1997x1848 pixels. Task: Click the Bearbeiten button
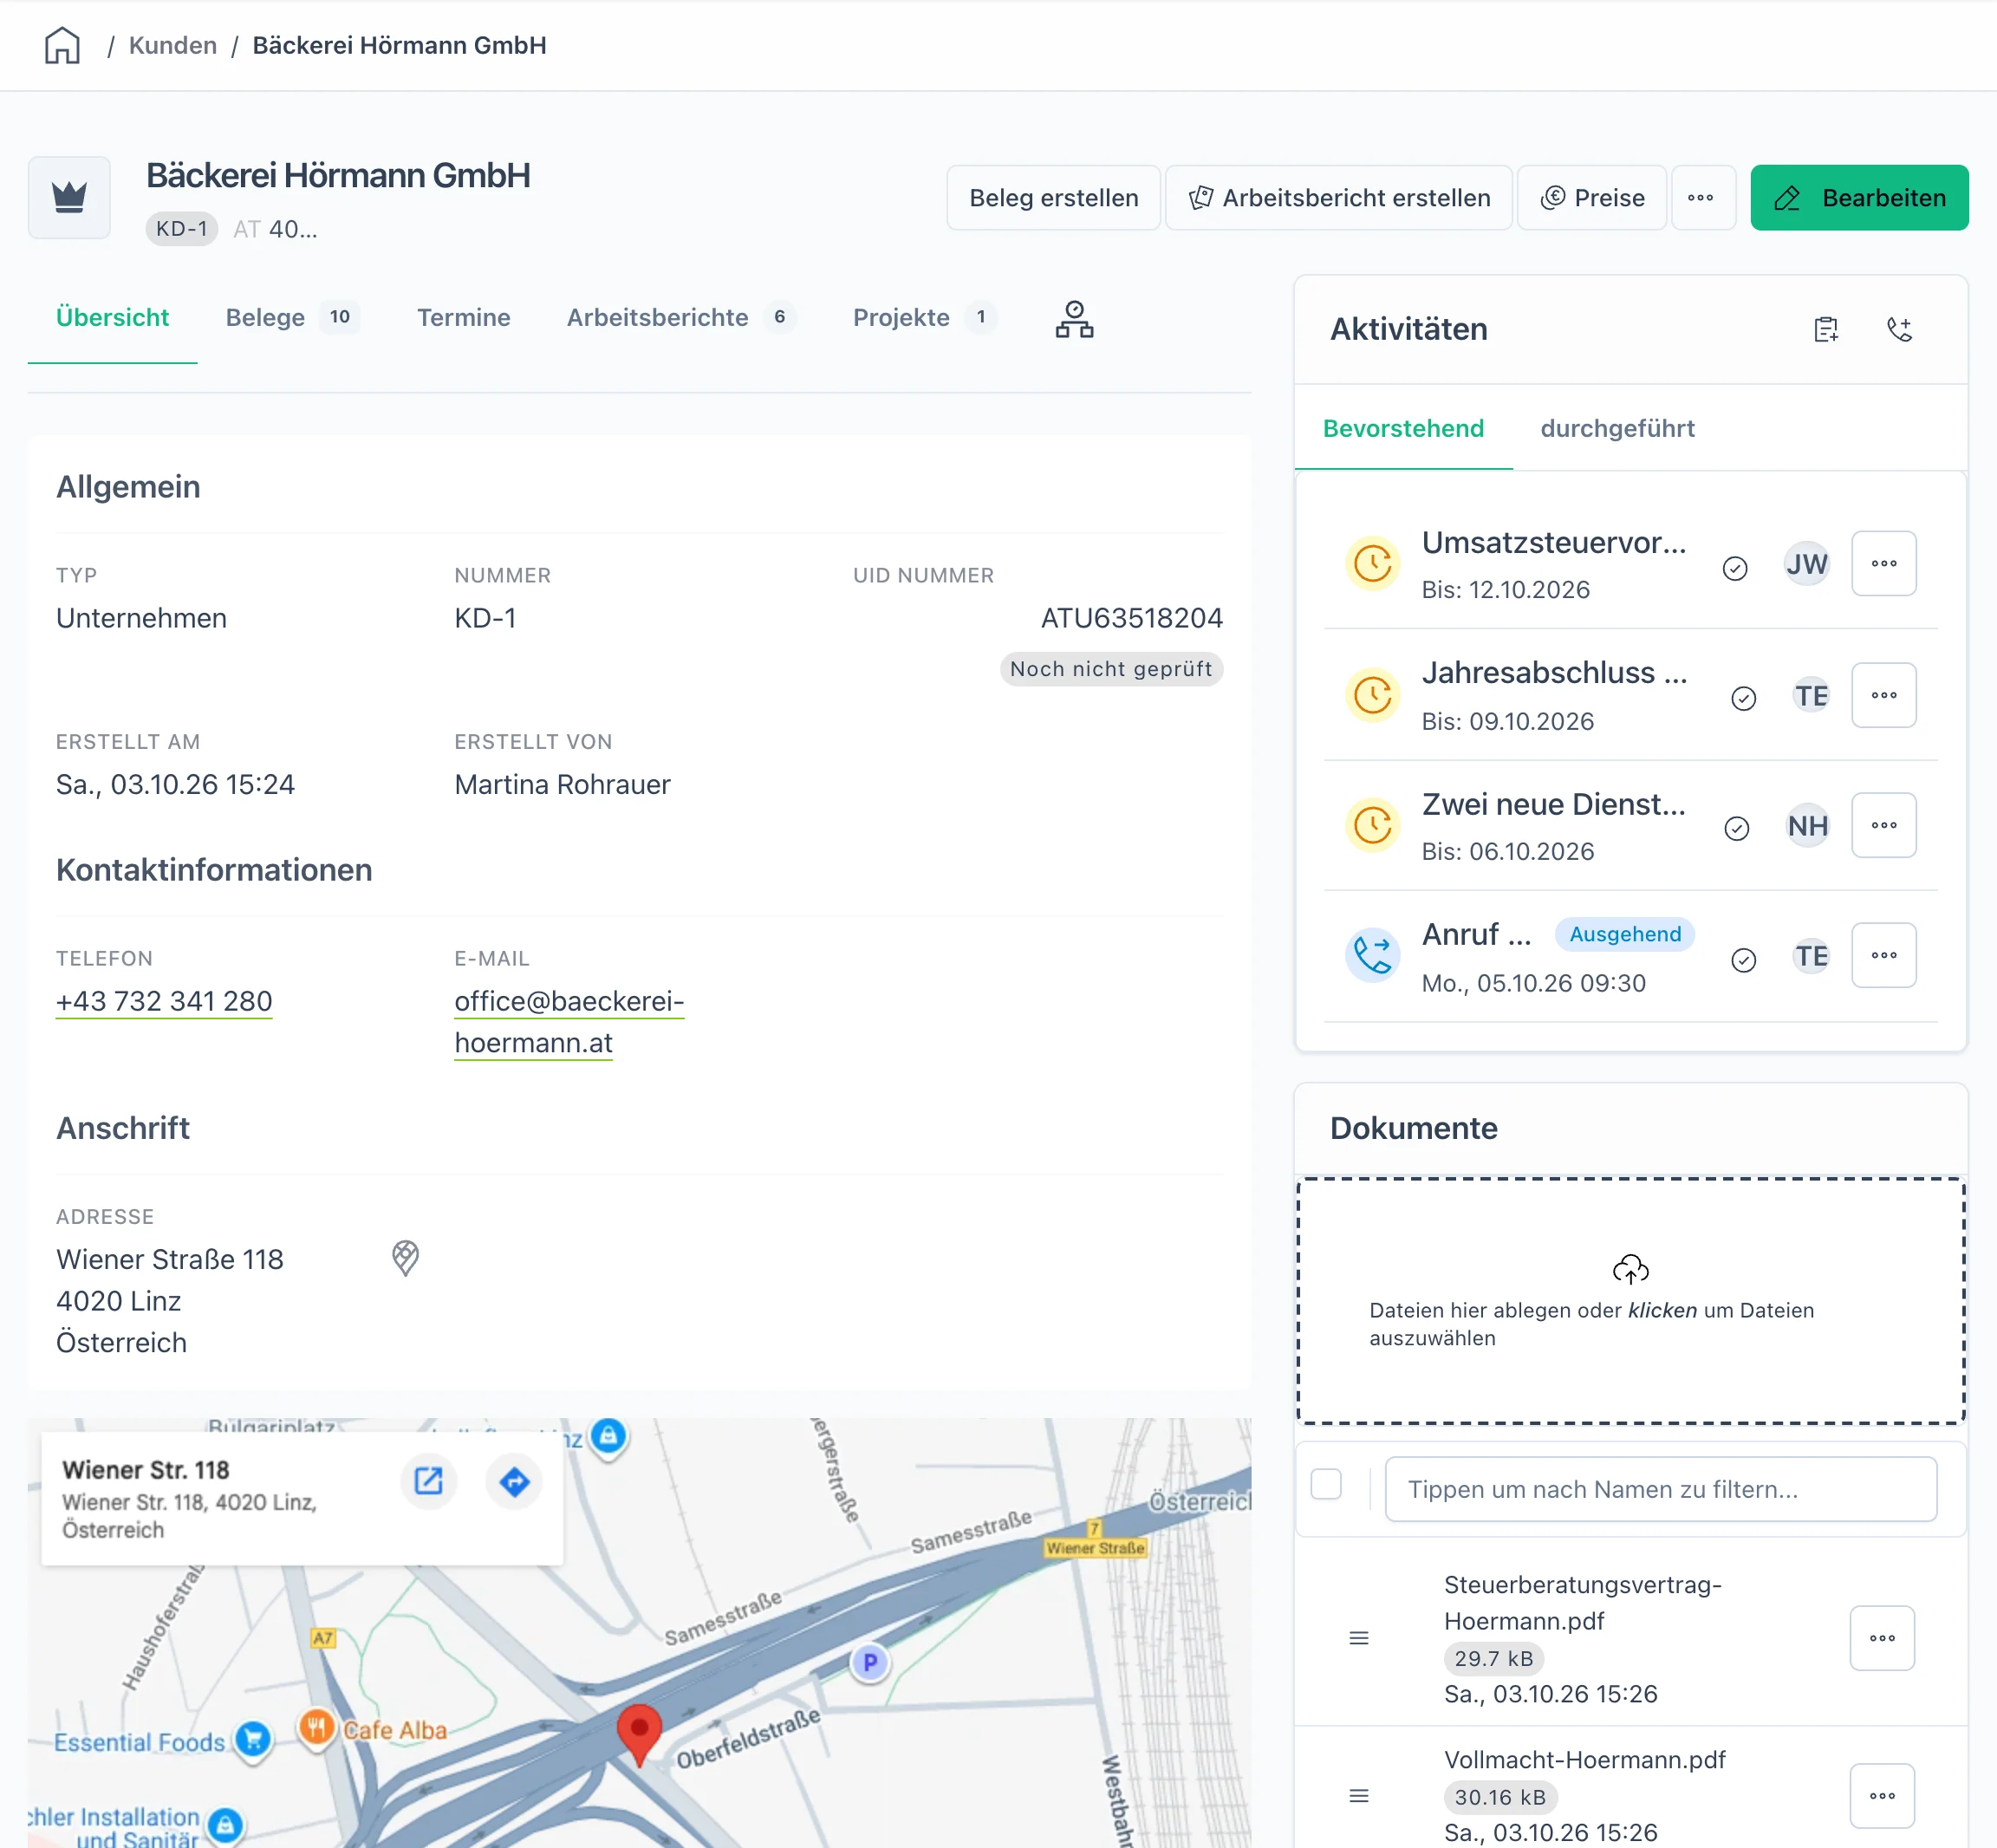pos(1859,198)
